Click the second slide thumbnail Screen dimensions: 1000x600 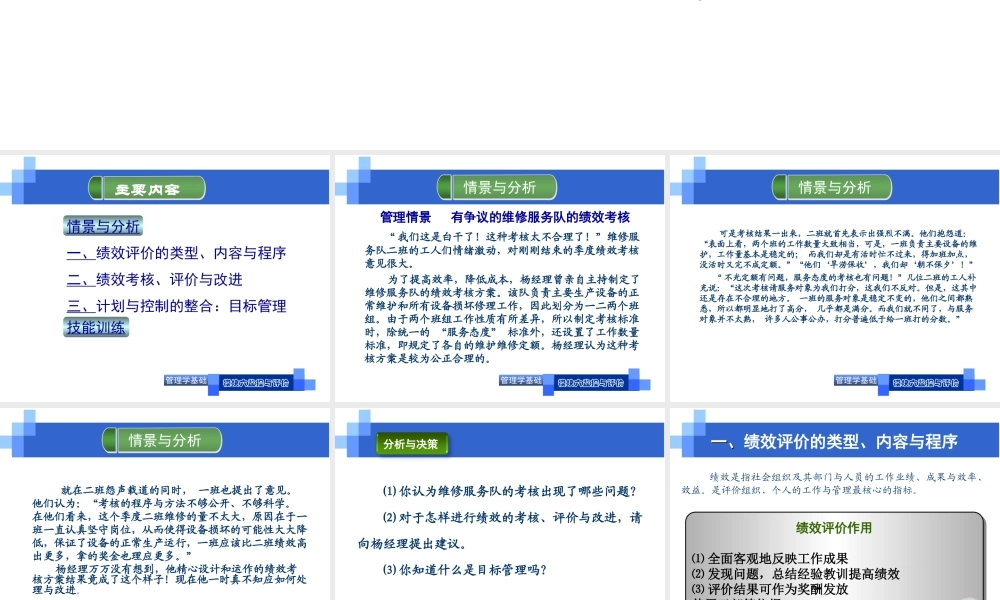pyautogui.click(x=498, y=280)
